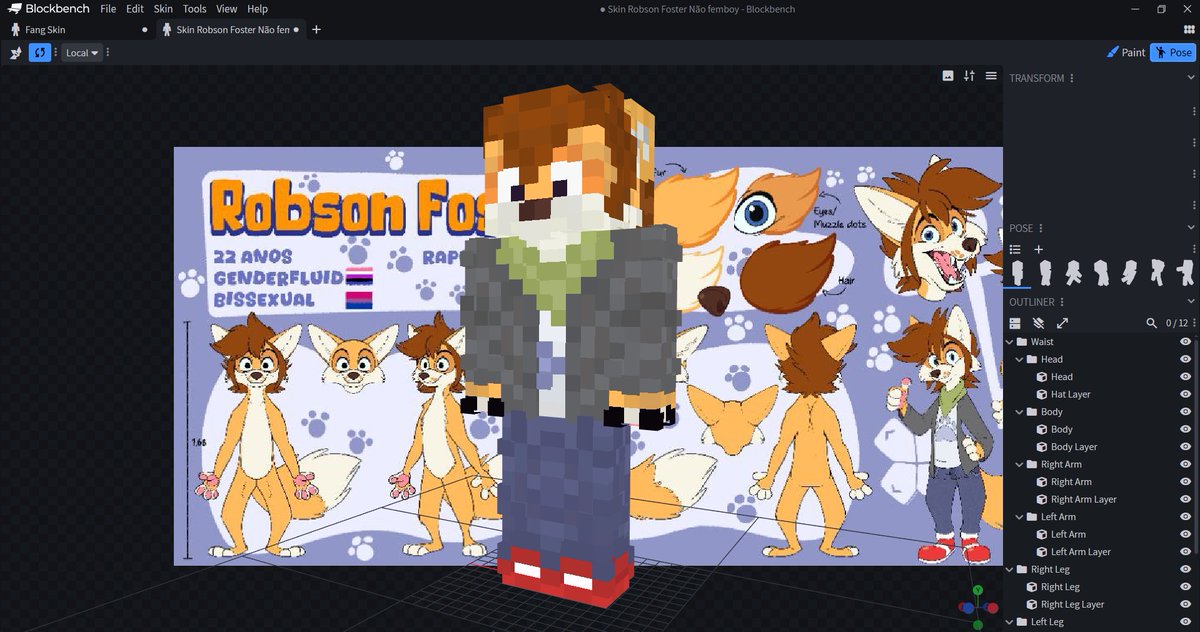The image size is (1200, 632).
Task: Collapse the Waist group
Action: [1010, 342]
